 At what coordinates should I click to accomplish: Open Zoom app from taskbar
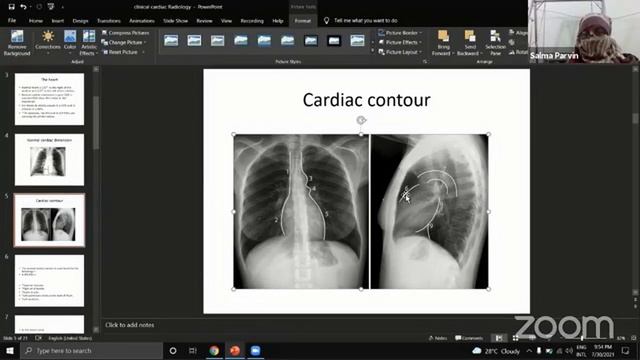coord(256,351)
